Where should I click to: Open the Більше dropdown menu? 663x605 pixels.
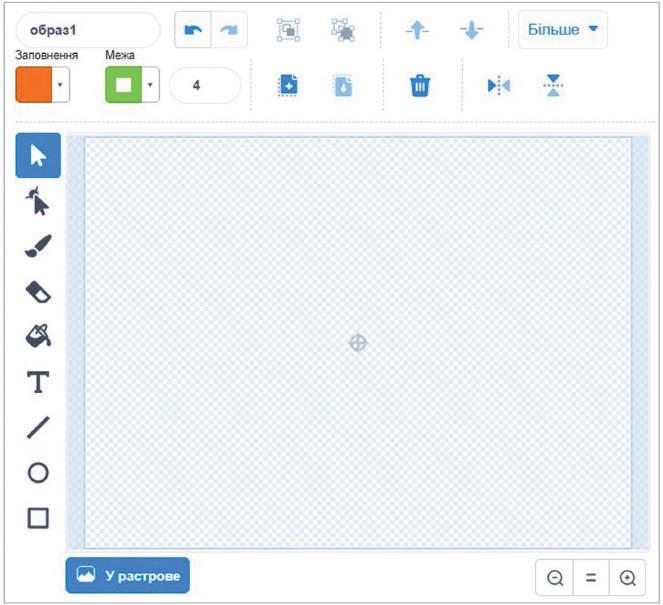click(x=563, y=30)
